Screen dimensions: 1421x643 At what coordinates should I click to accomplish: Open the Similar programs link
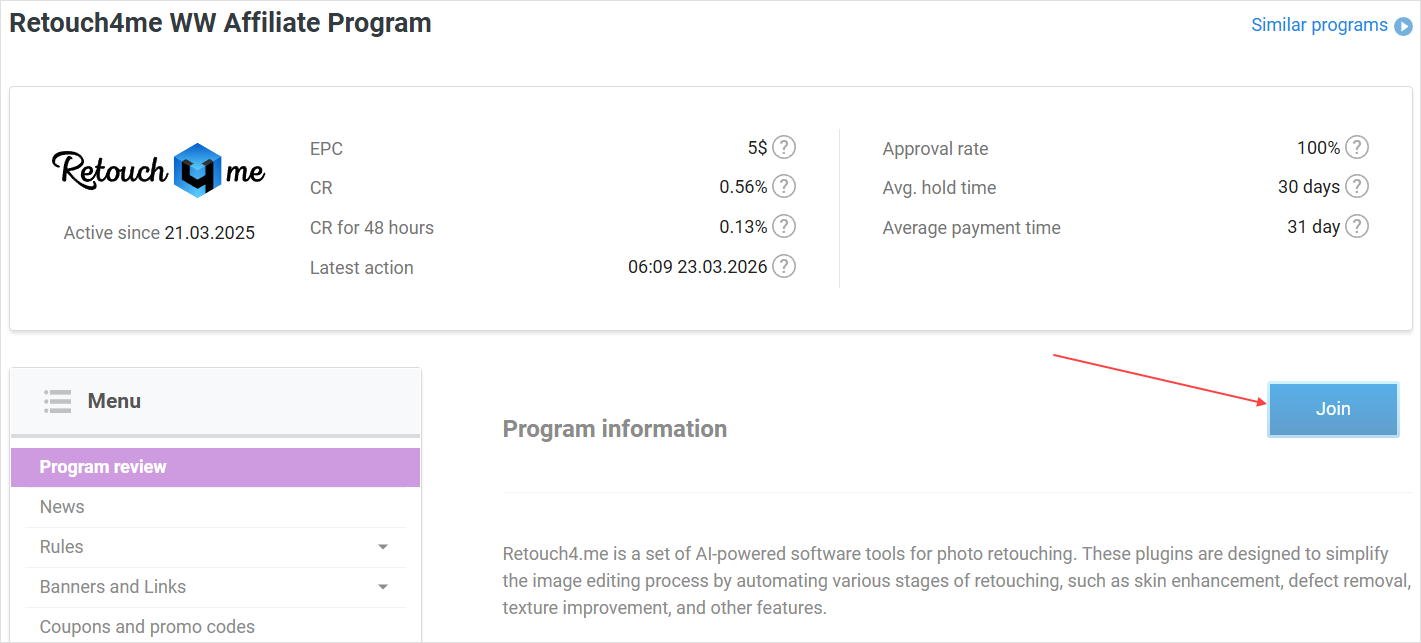[1319, 25]
